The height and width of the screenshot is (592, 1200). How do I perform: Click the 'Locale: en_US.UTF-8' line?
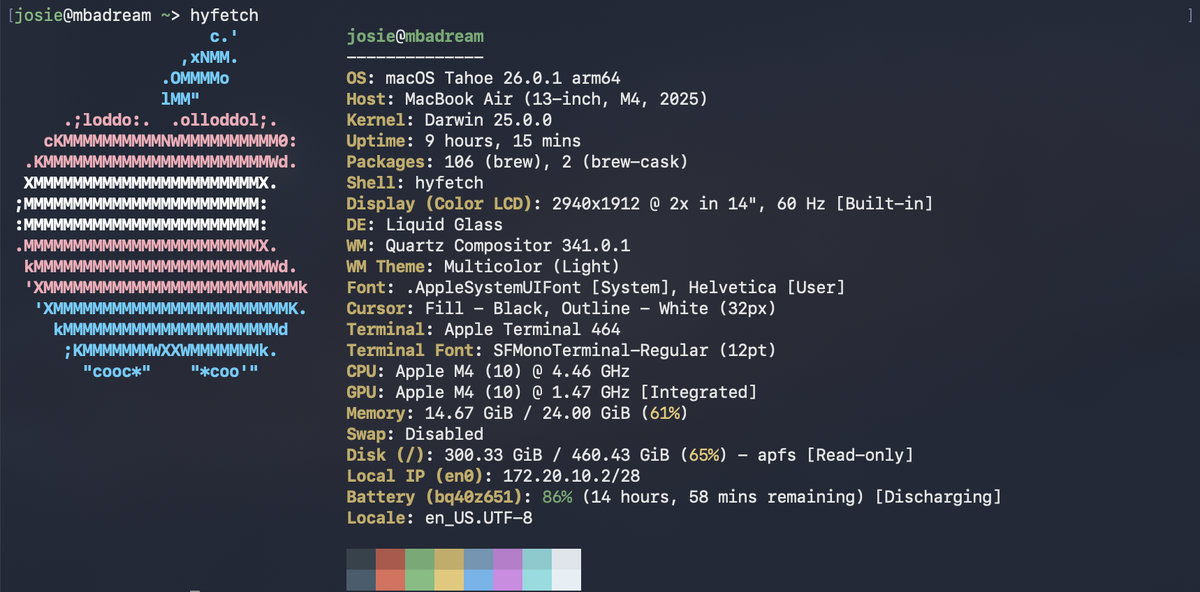click(x=439, y=518)
